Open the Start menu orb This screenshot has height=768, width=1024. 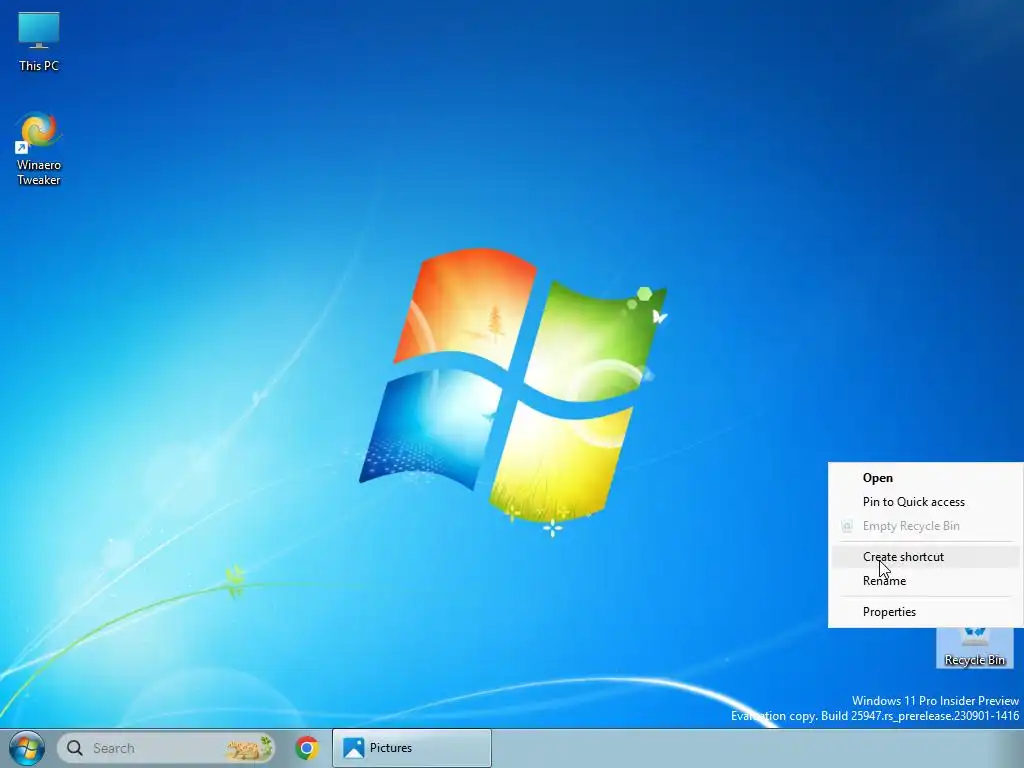(27, 748)
